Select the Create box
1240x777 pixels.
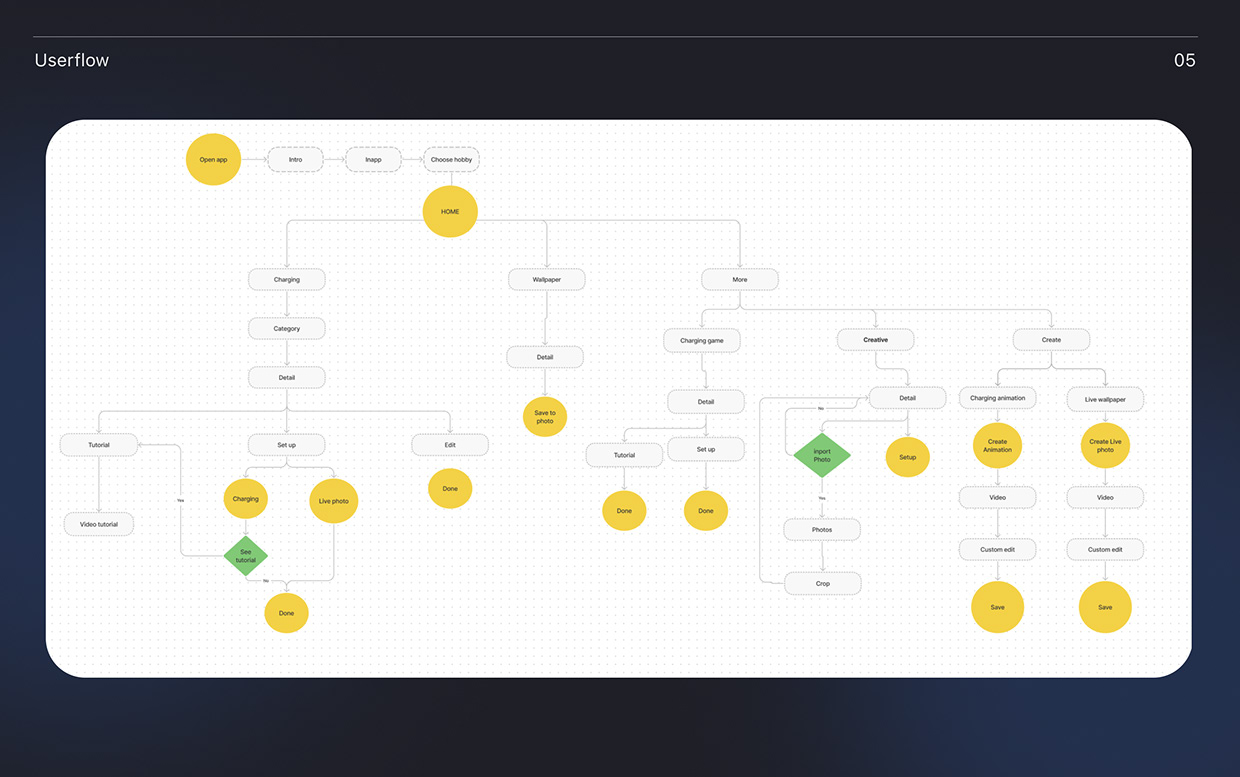coord(1052,340)
